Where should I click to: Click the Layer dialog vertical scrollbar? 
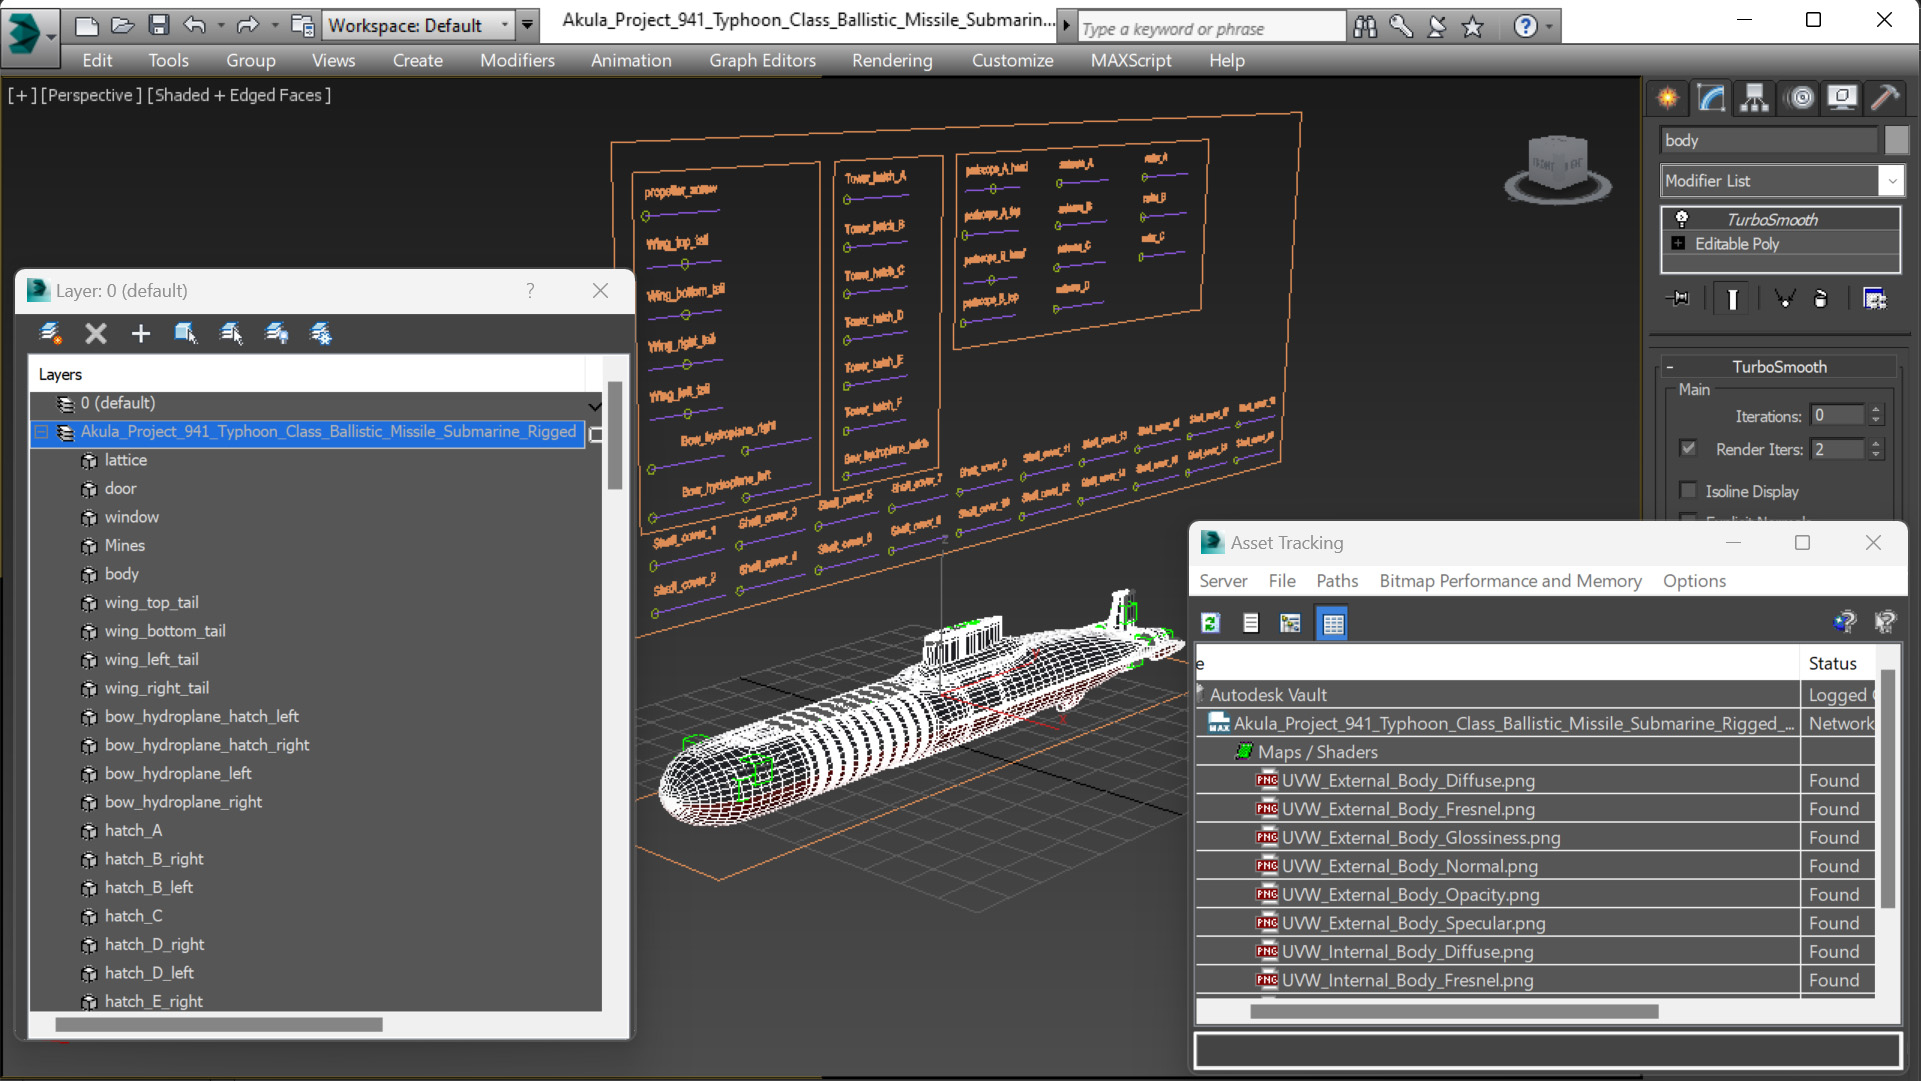click(614, 436)
